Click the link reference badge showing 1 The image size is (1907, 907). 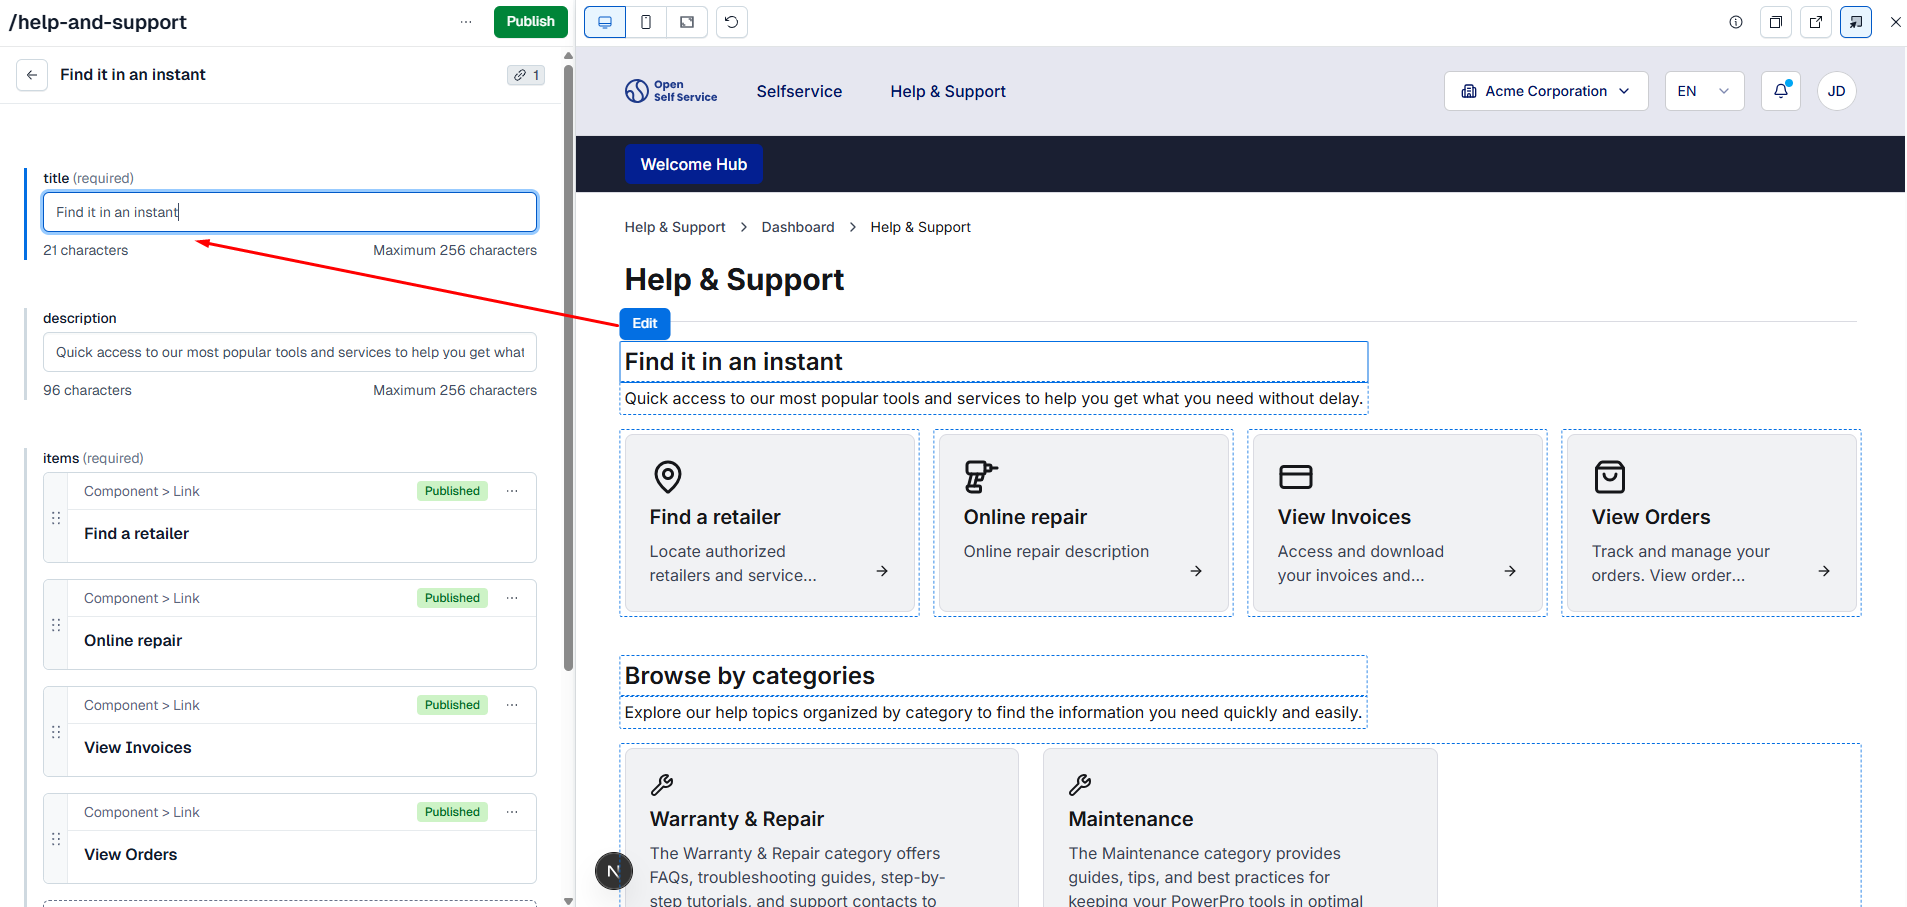(526, 75)
